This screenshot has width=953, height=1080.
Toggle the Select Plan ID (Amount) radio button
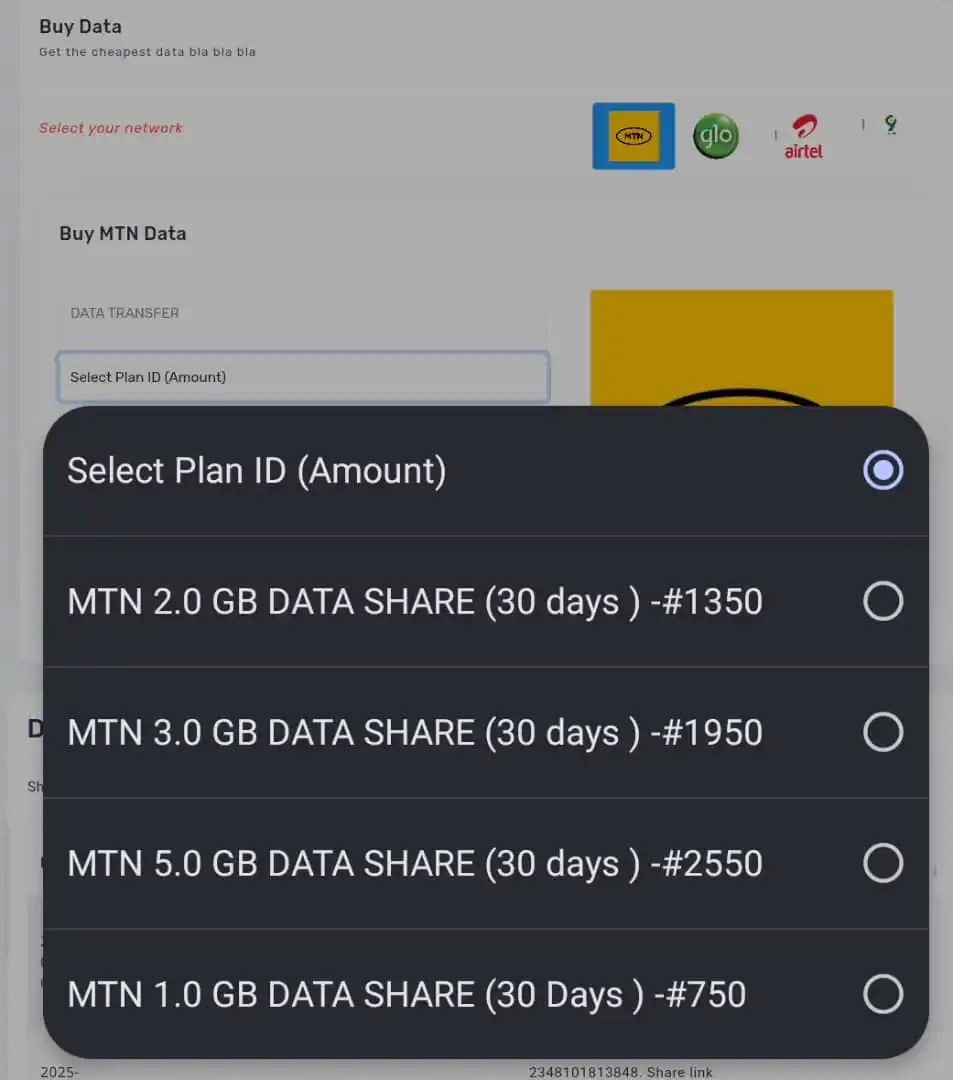coord(883,470)
